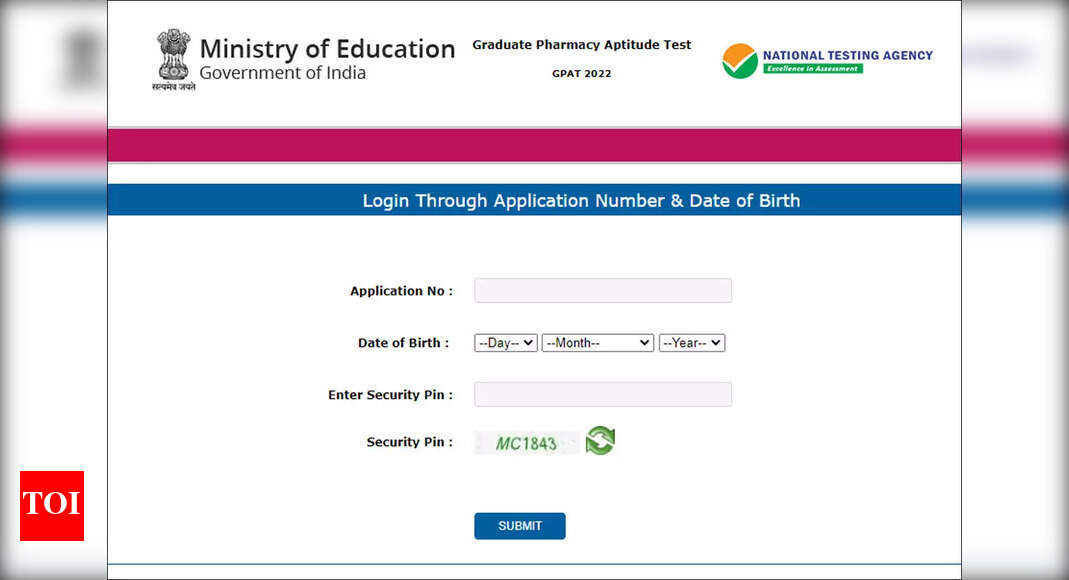
Task: Click the green refresh arrows beside the captcha
Action: coord(598,441)
